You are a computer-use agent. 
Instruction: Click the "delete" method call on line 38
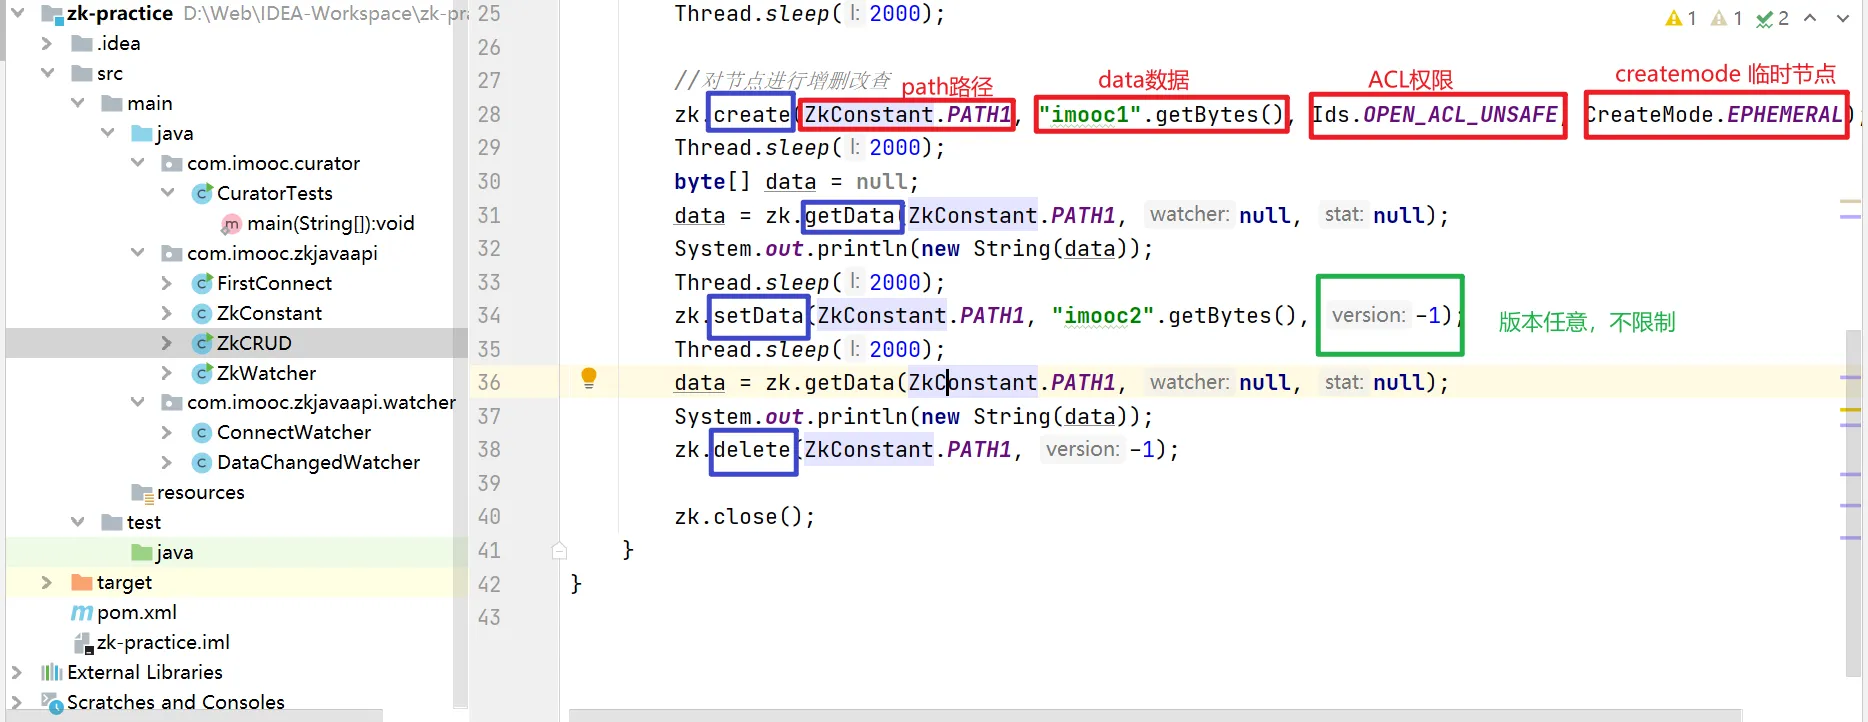click(752, 450)
